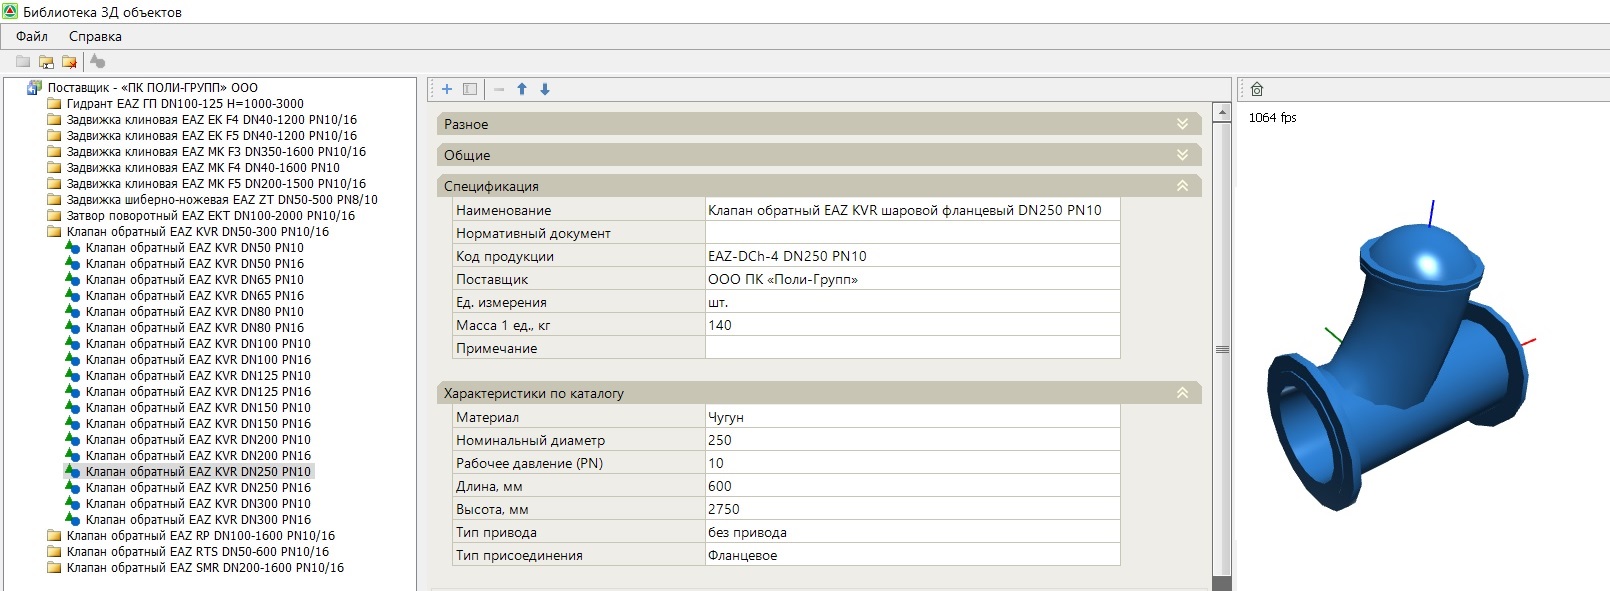Click the blue plus add icon
The height and width of the screenshot is (591, 1610).
coord(447,89)
